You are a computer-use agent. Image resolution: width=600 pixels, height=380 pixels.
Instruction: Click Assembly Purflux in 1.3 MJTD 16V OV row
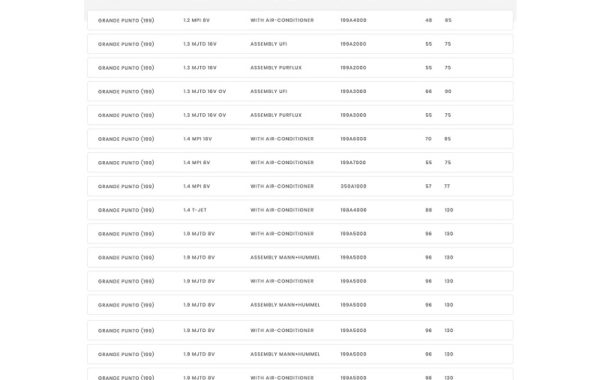pos(276,115)
